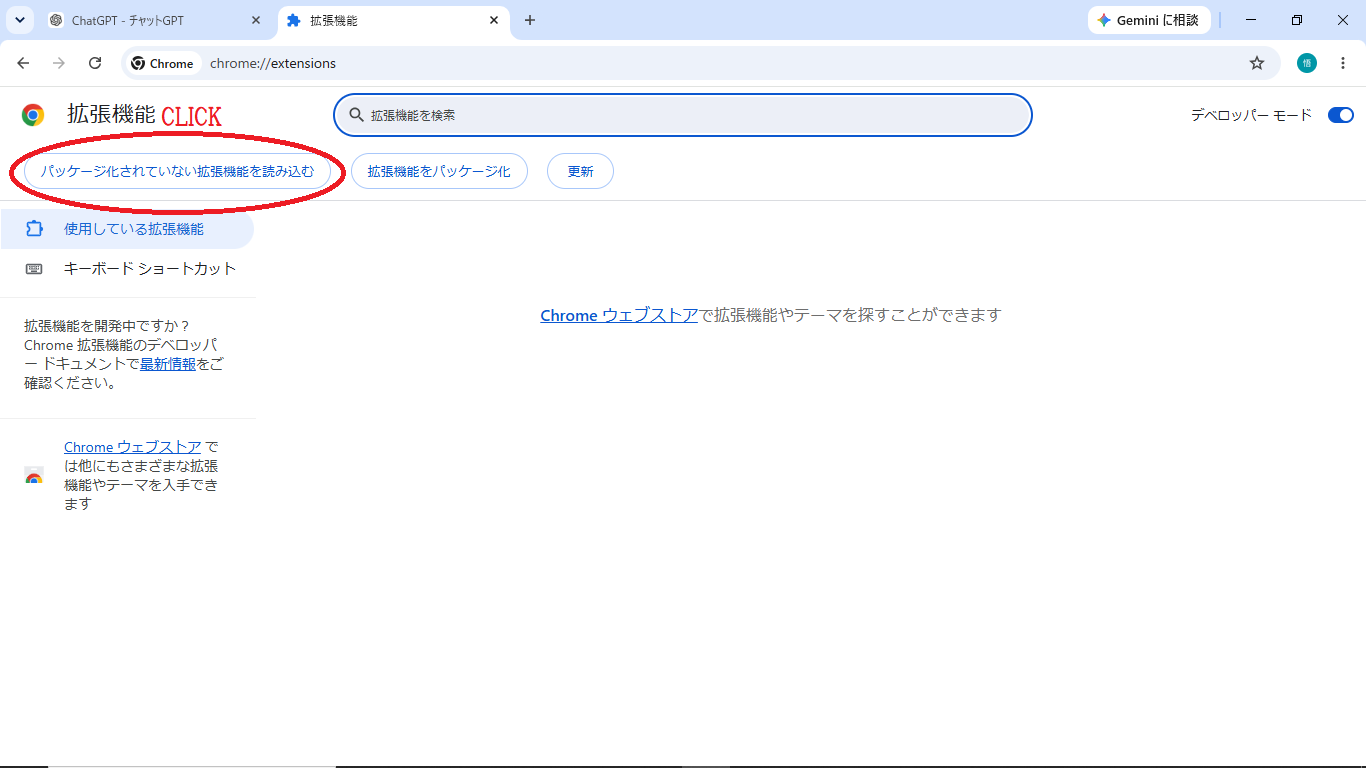The image size is (1366, 768).
Task: Open Chrome ウェブストア link in sidebar
Action: click(x=133, y=447)
